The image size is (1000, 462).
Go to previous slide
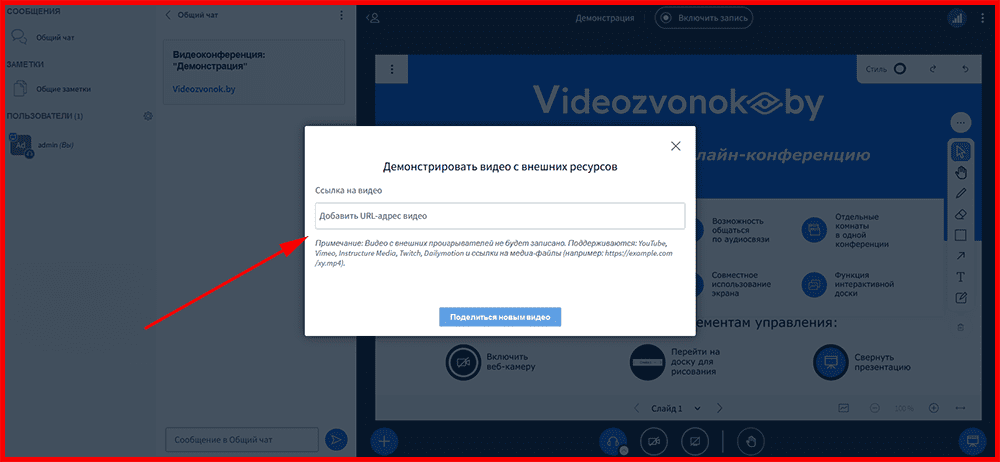(636, 408)
